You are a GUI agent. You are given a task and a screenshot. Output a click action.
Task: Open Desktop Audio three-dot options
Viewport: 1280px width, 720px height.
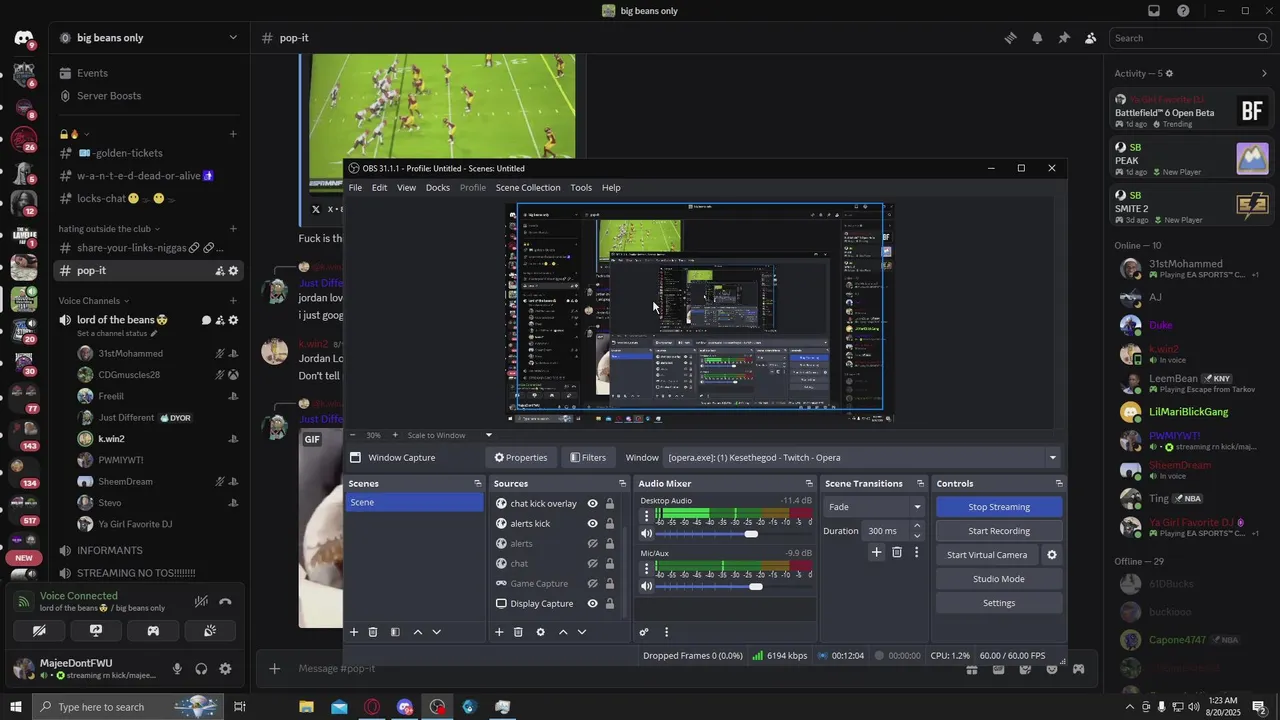point(646,517)
